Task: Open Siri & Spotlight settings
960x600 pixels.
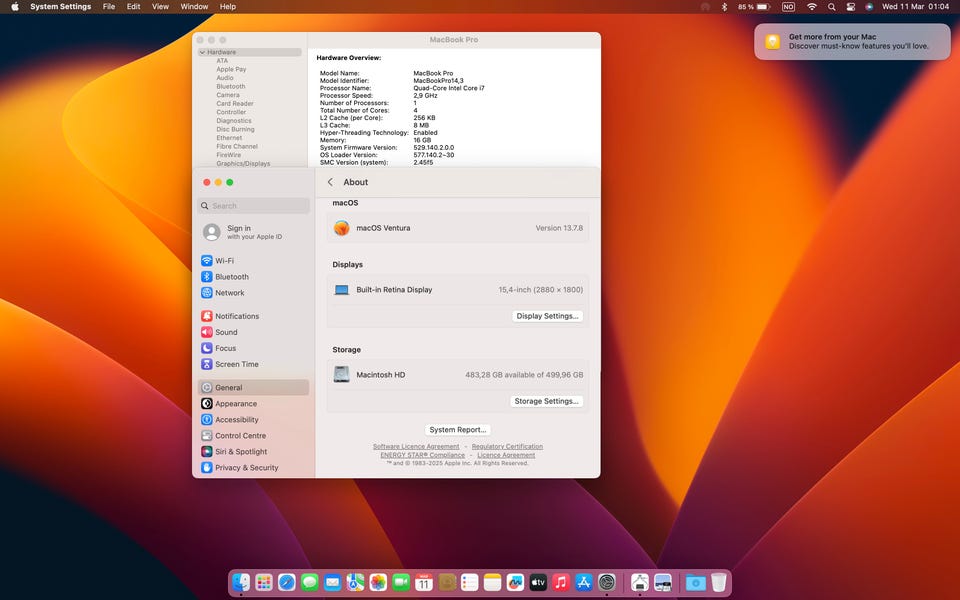Action: tap(240, 452)
